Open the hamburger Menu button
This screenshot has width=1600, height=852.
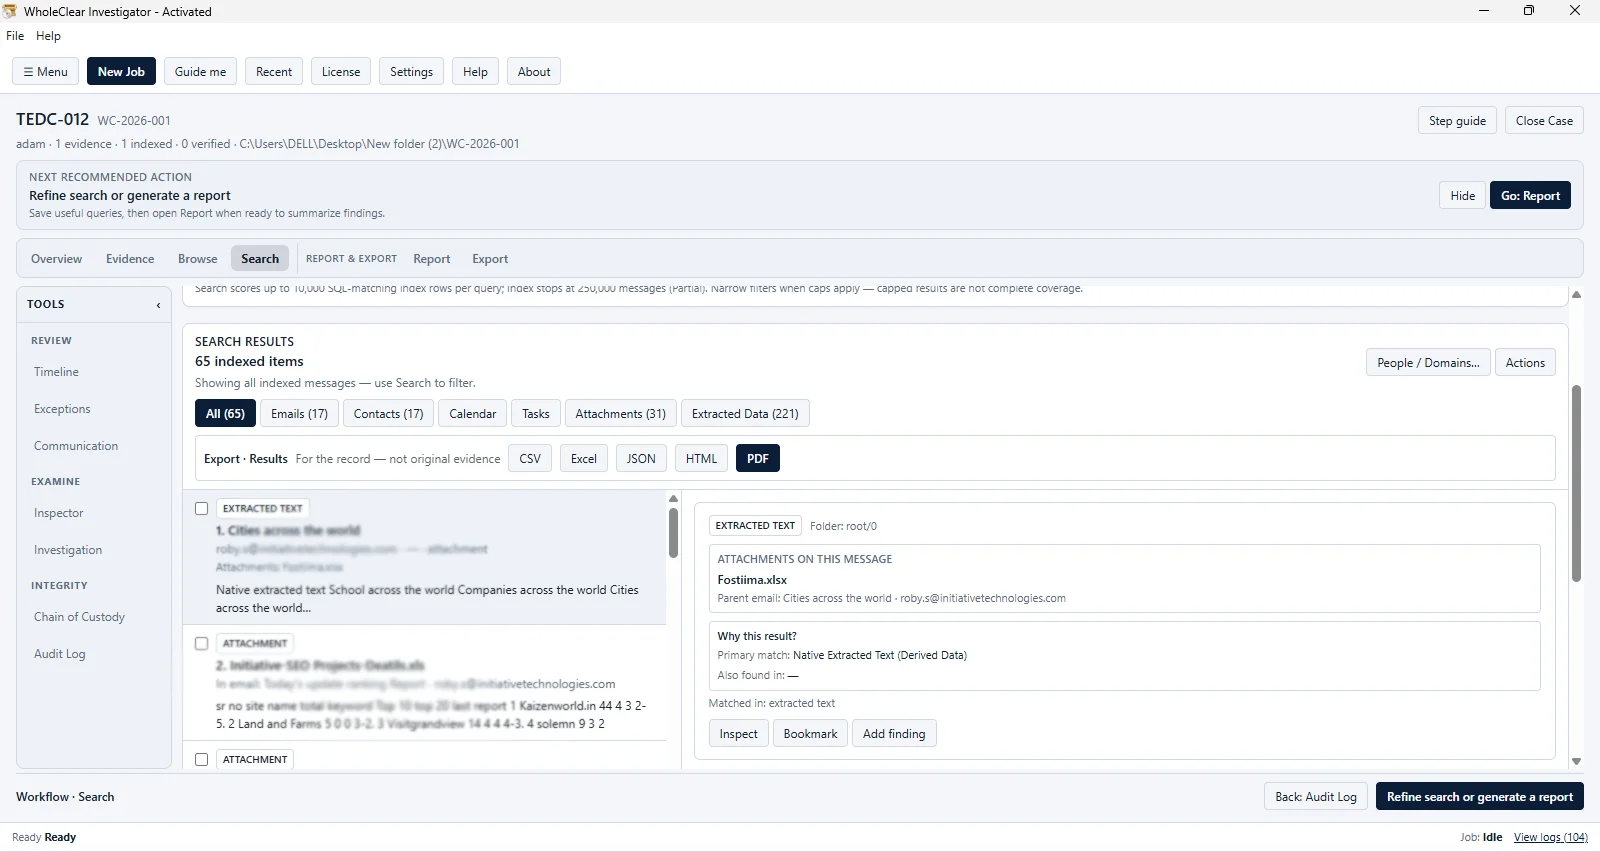click(x=45, y=72)
